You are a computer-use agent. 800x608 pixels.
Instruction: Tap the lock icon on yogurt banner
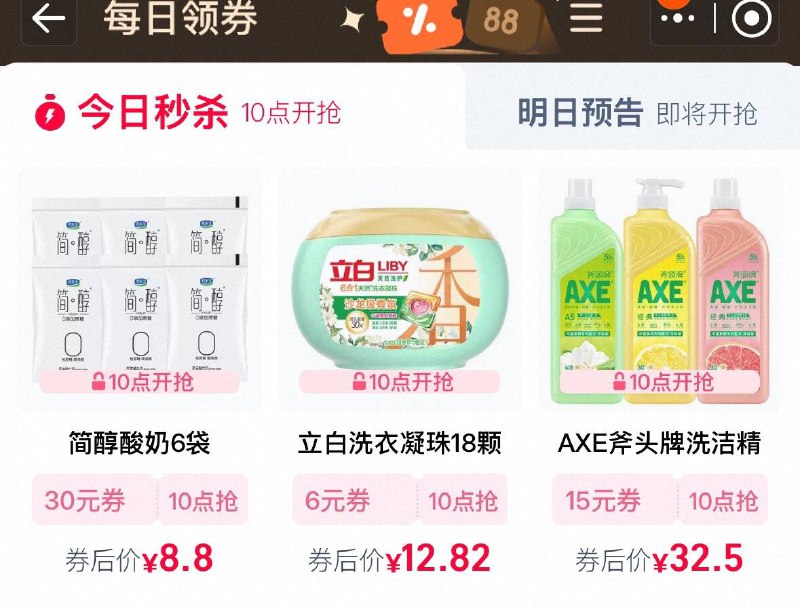98,381
